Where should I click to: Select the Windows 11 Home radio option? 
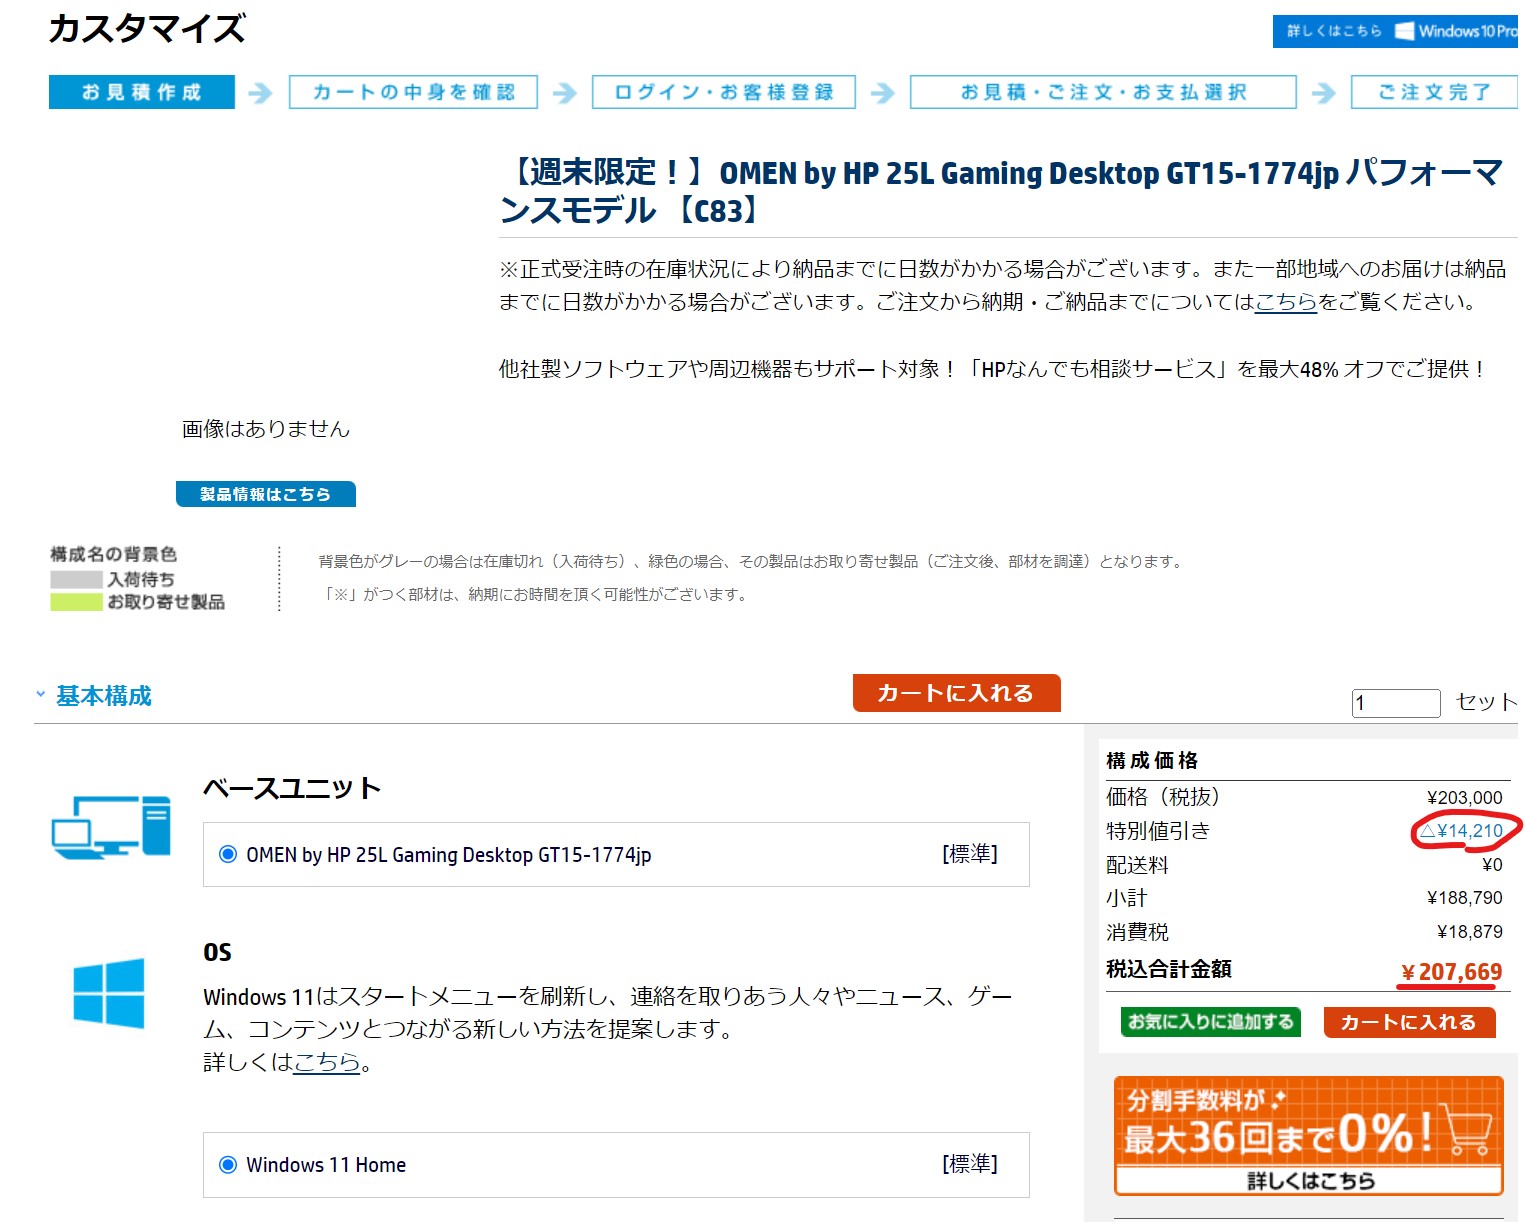[x=228, y=1164]
